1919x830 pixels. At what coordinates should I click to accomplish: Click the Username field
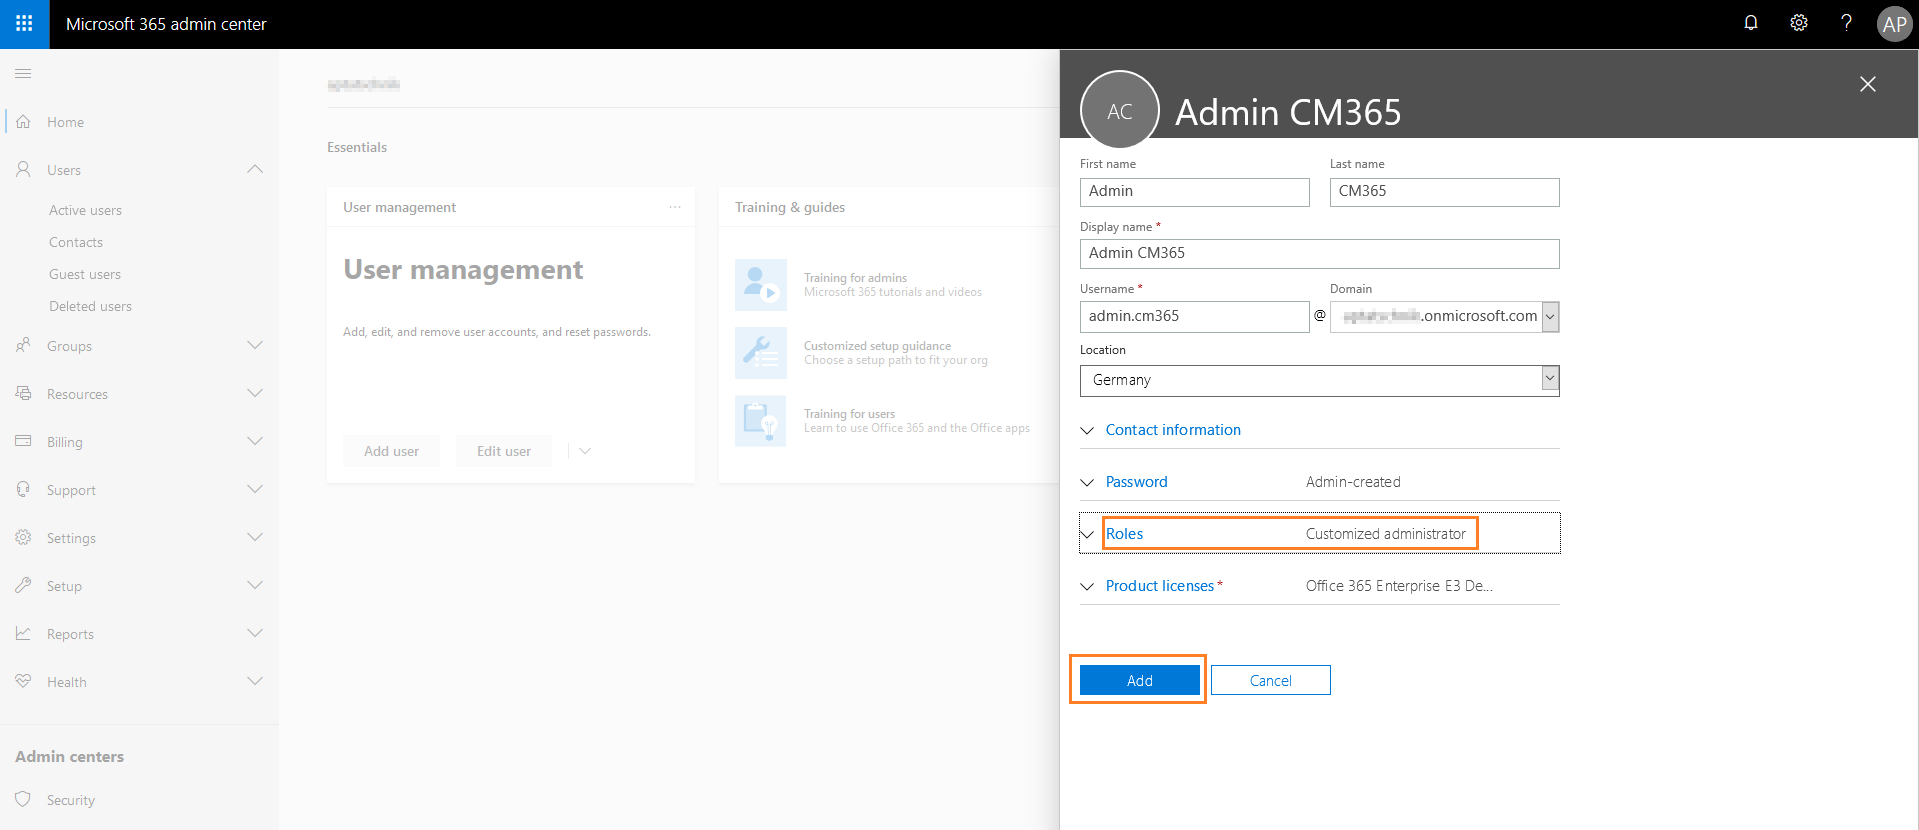[1195, 317]
